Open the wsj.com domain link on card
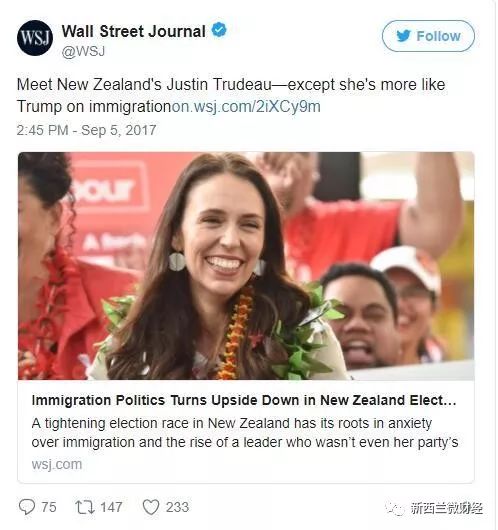This screenshot has width=498, height=530. [x=57, y=464]
